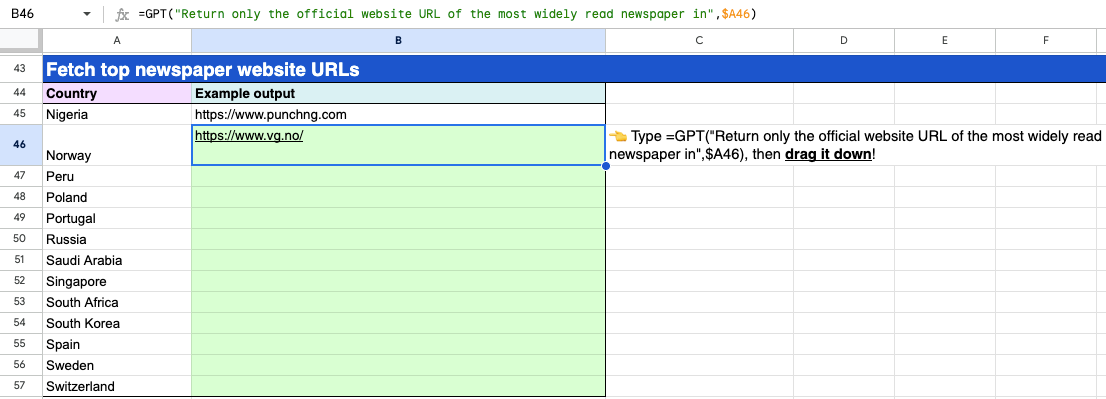
Task: Select column A header
Action: pyautogui.click(x=117, y=41)
